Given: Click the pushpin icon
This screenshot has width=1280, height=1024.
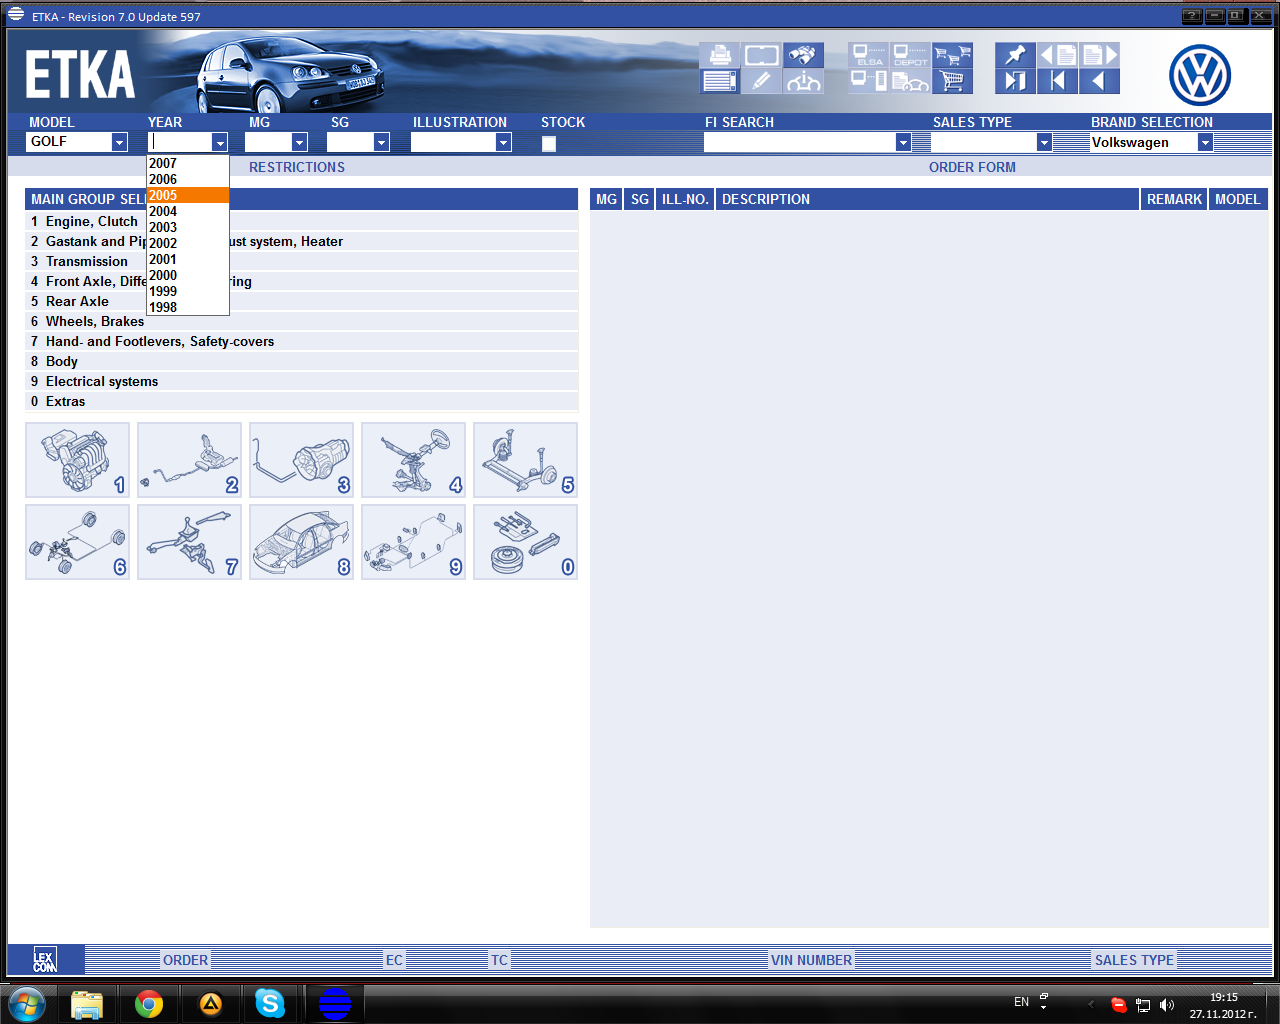Looking at the screenshot, I should pos(1015,55).
